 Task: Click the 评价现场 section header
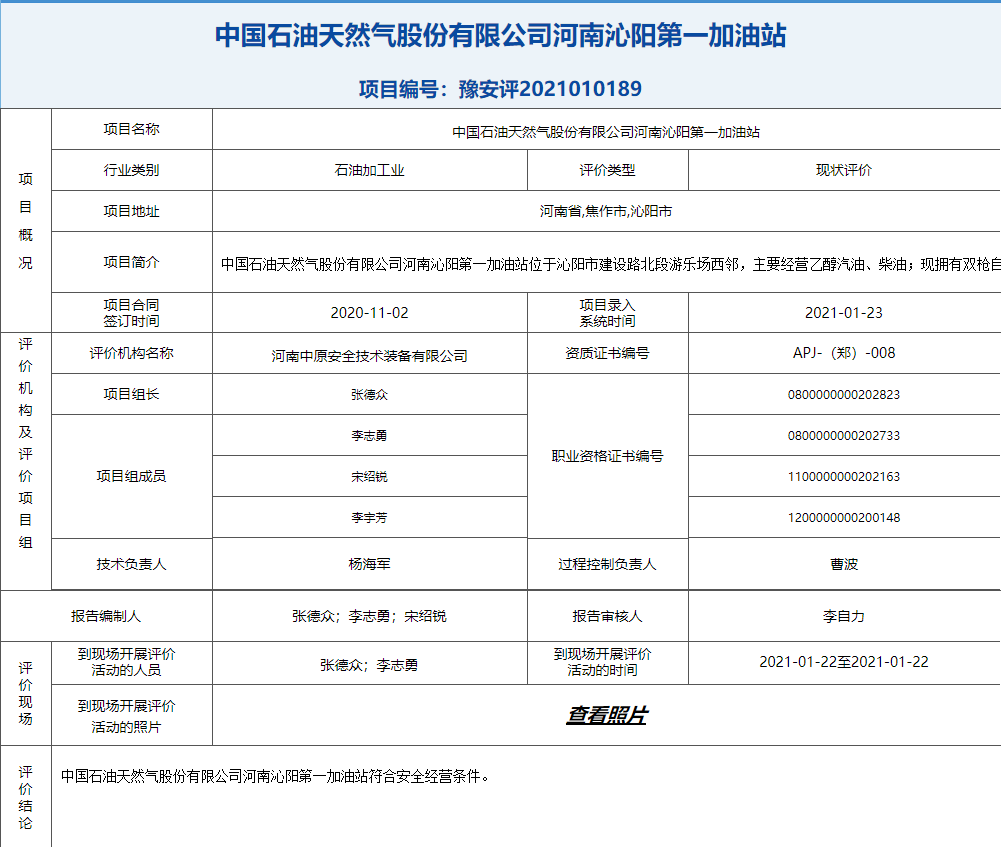pos(26,694)
